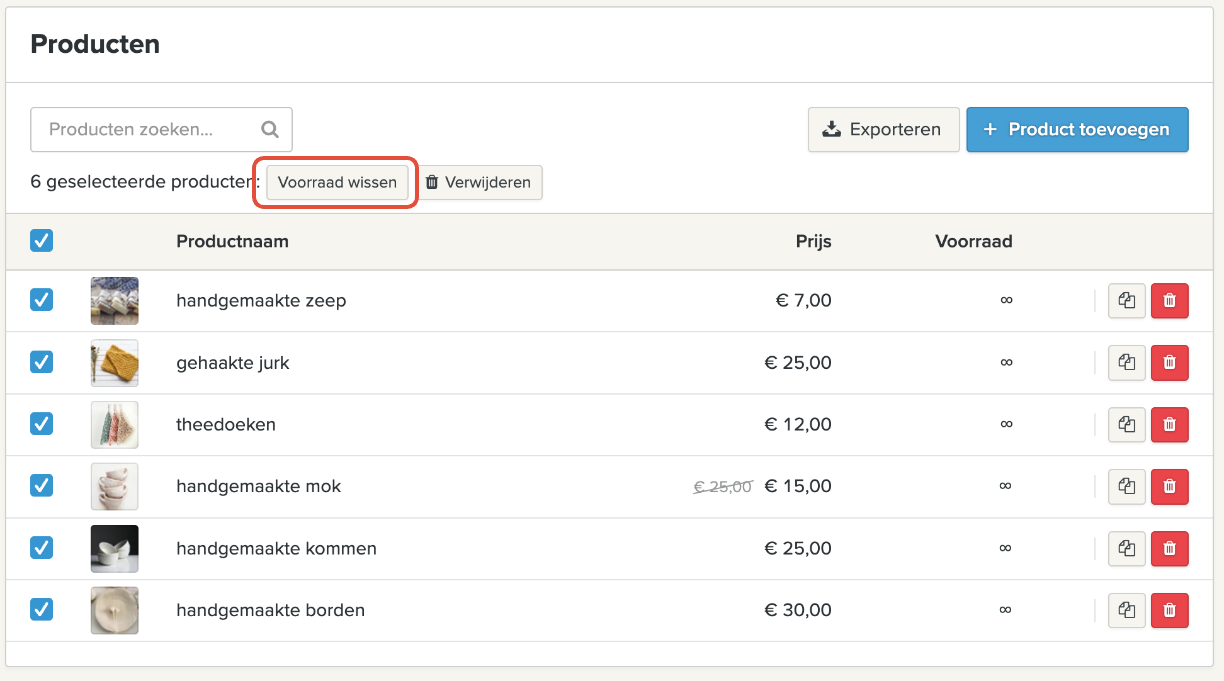Open the handgemaakte mok thumbnail
1224x681 pixels.
tap(114, 486)
